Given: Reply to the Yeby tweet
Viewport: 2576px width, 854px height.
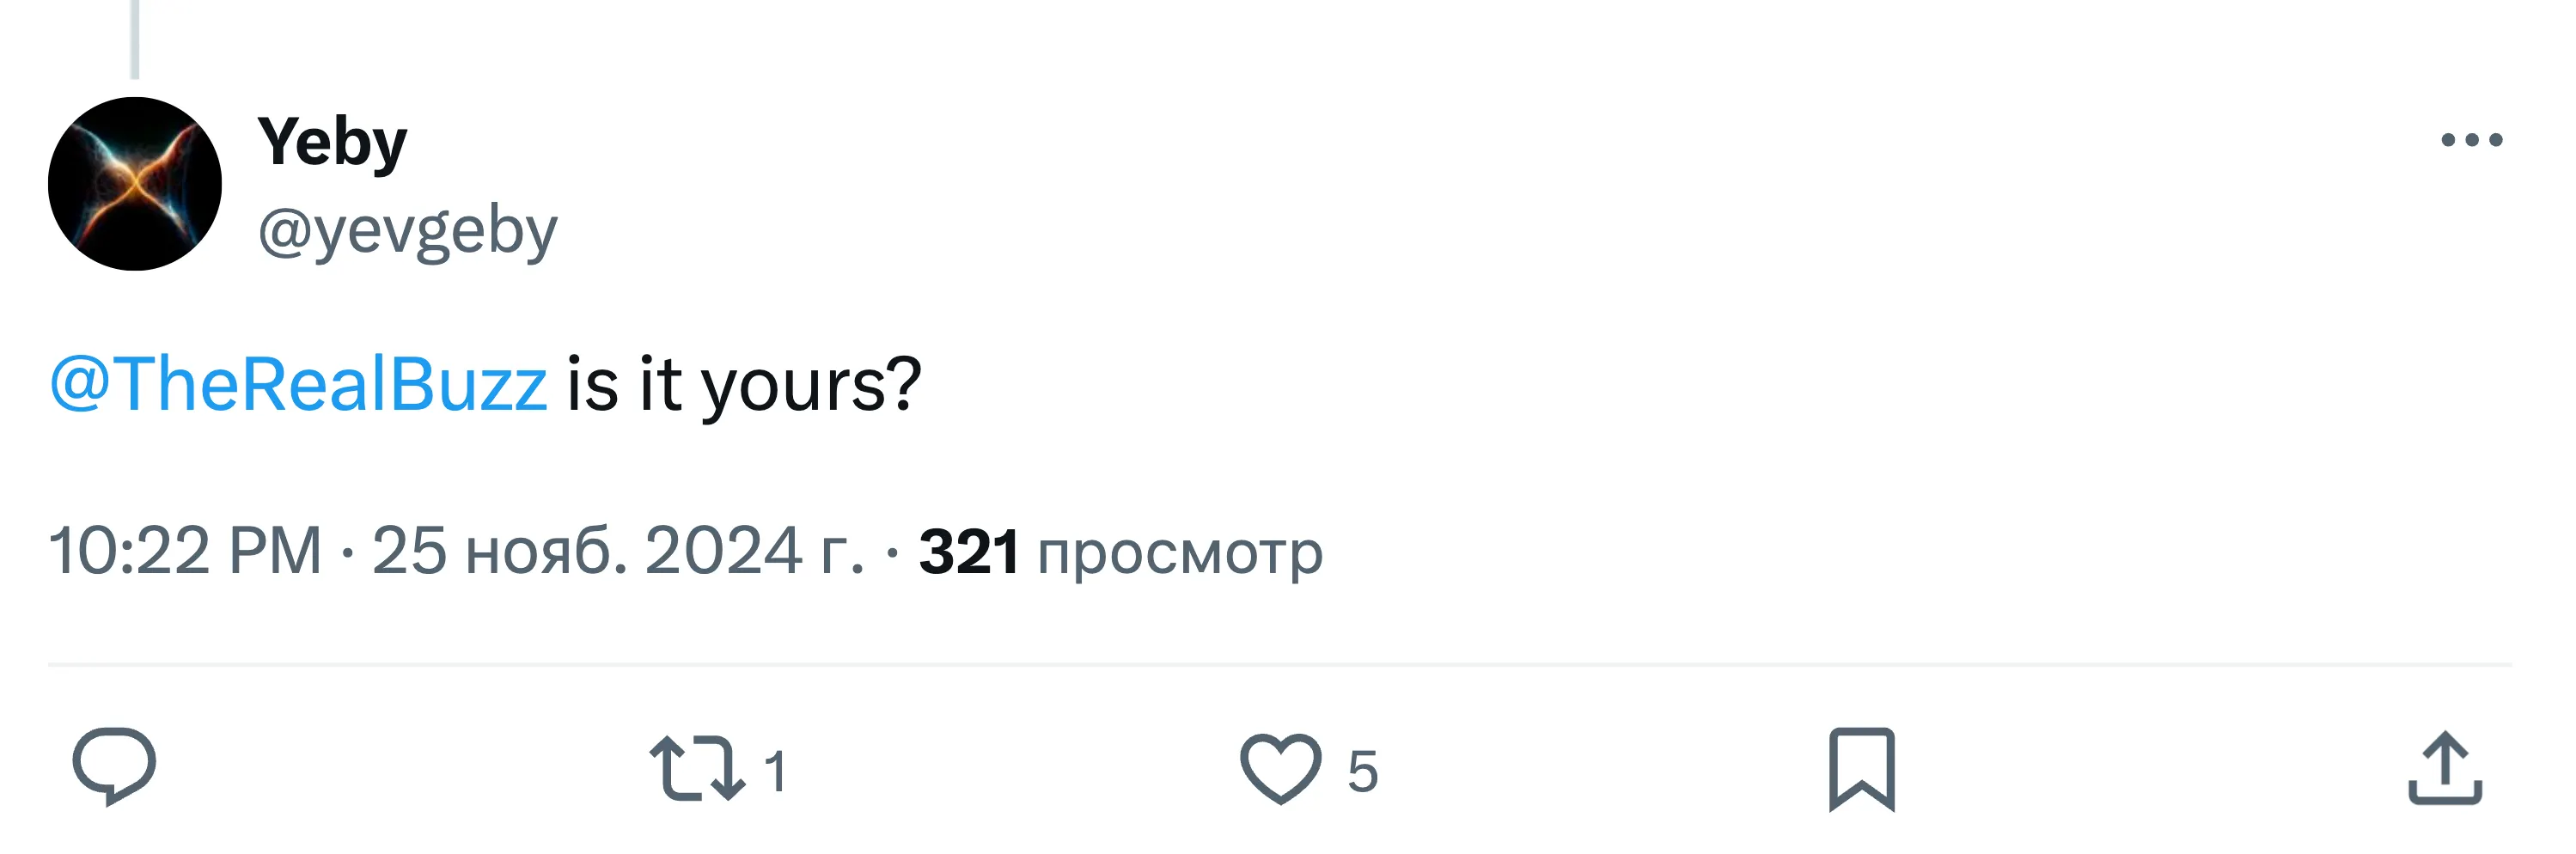Looking at the screenshot, I should pyautogui.click(x=114, y=766).
